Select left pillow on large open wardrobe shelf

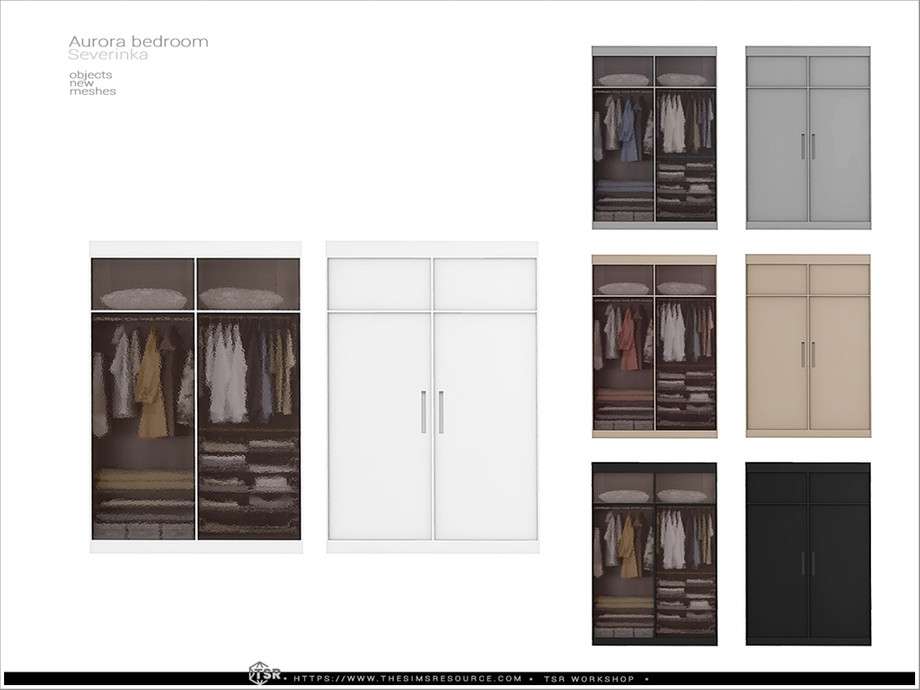[144, 298]
